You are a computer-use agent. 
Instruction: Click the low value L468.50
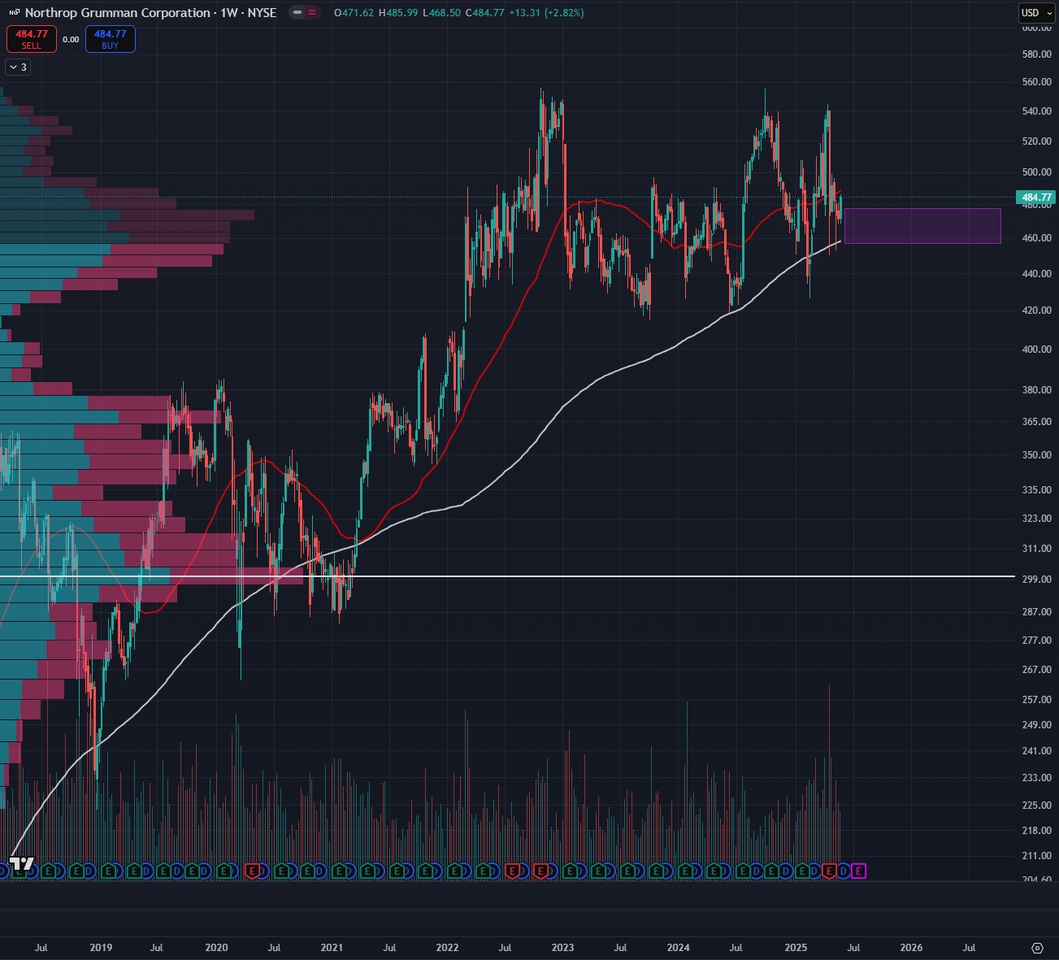[442, 12]
